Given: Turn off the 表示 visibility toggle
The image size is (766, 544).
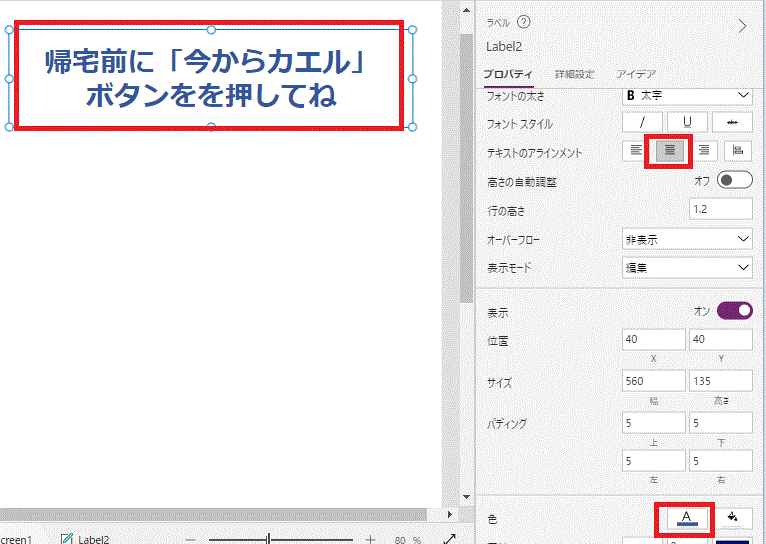Looking at the screenshot, I should 734,311.
